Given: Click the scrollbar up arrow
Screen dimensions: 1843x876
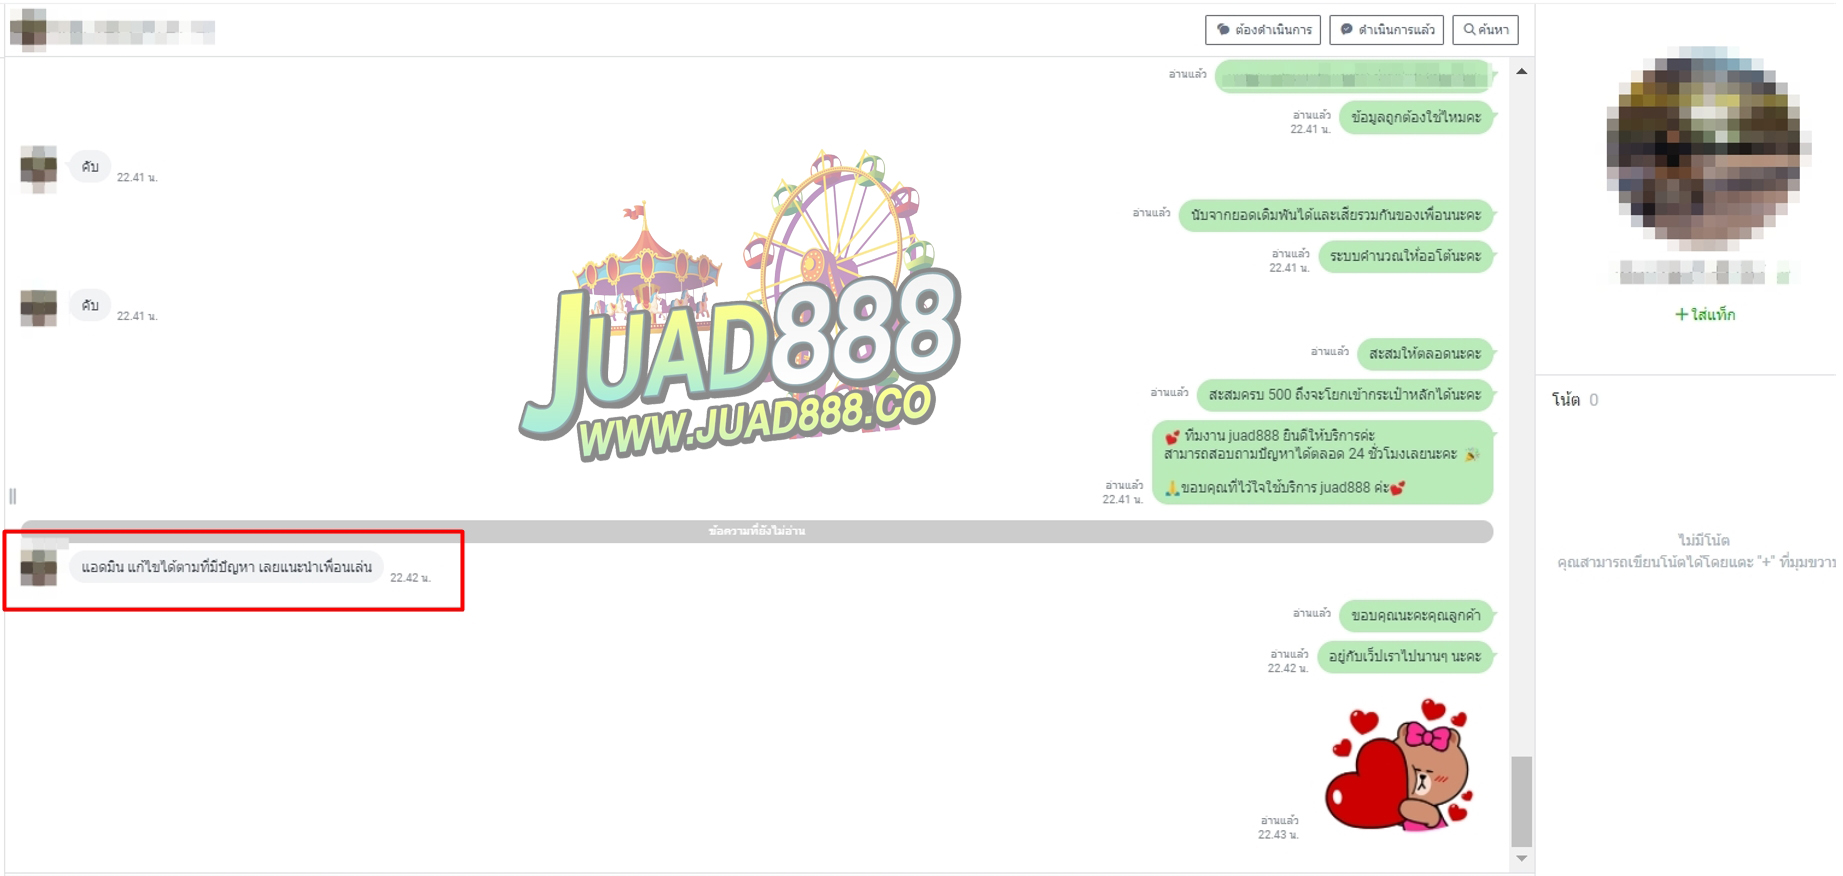Looking at the screenshot, I should point(1521,72).
